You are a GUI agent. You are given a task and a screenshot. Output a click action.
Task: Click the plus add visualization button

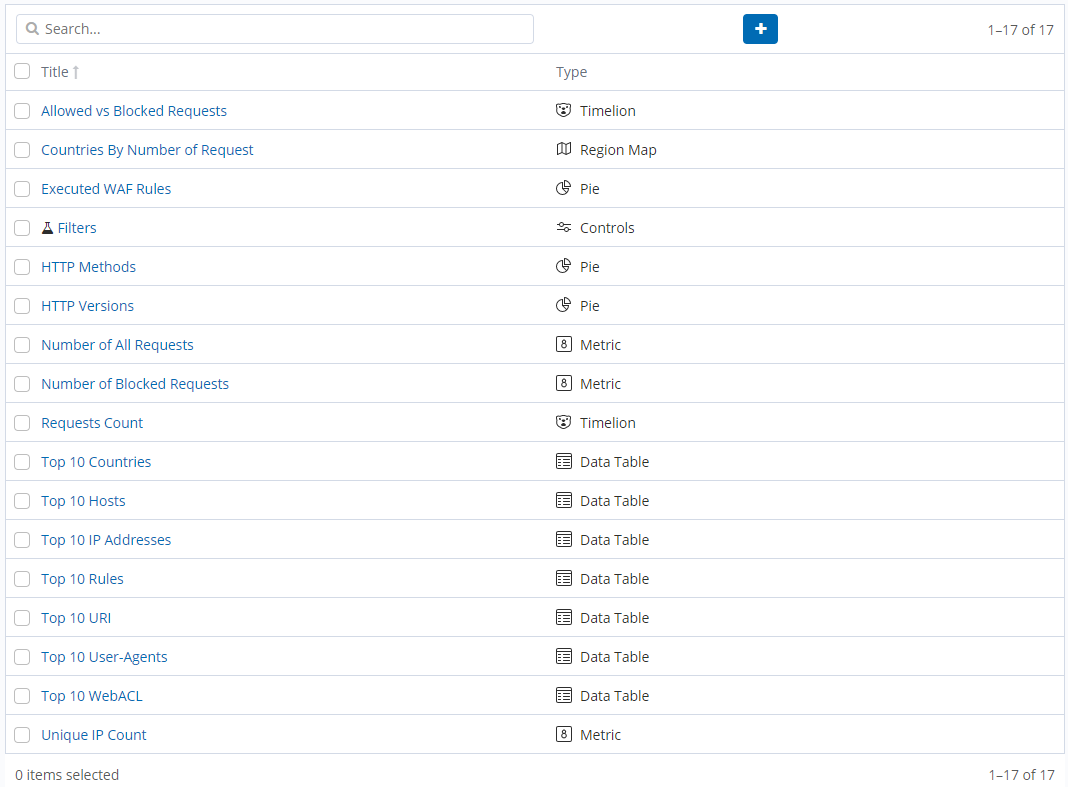coord(760,29)
